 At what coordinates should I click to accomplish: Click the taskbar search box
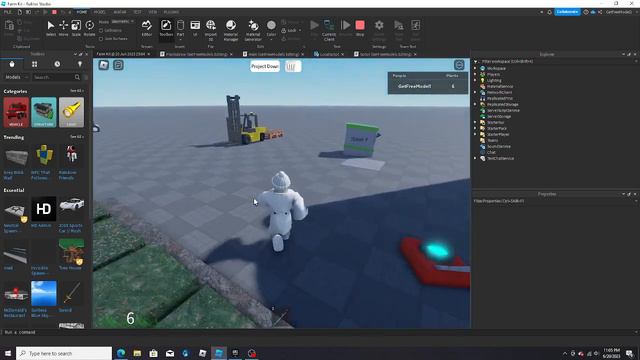click(x=64, y=353)
